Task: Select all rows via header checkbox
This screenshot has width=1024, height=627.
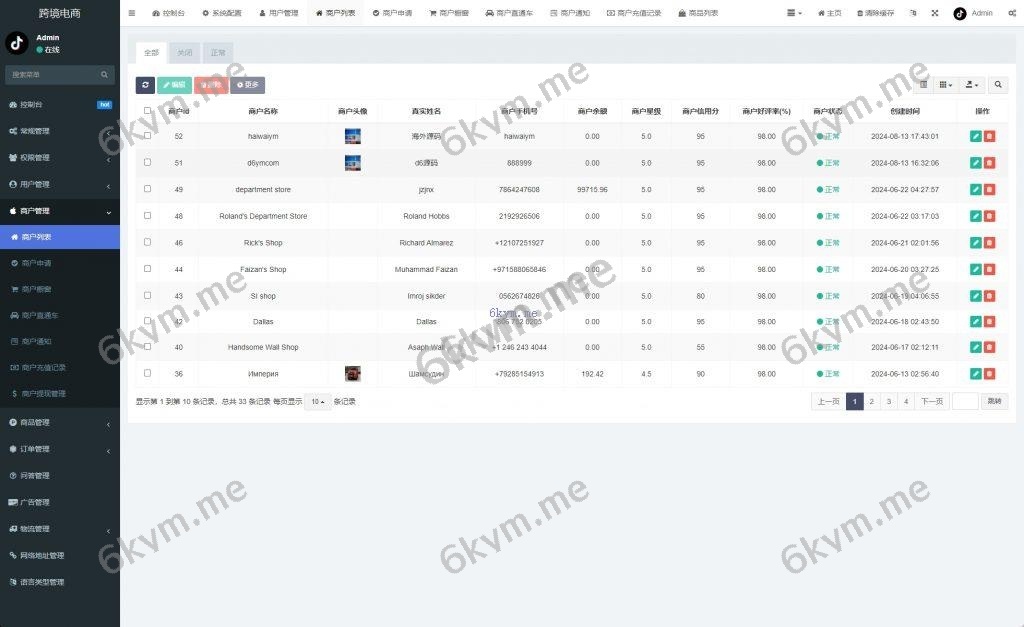Action: (x=146, y=112)
